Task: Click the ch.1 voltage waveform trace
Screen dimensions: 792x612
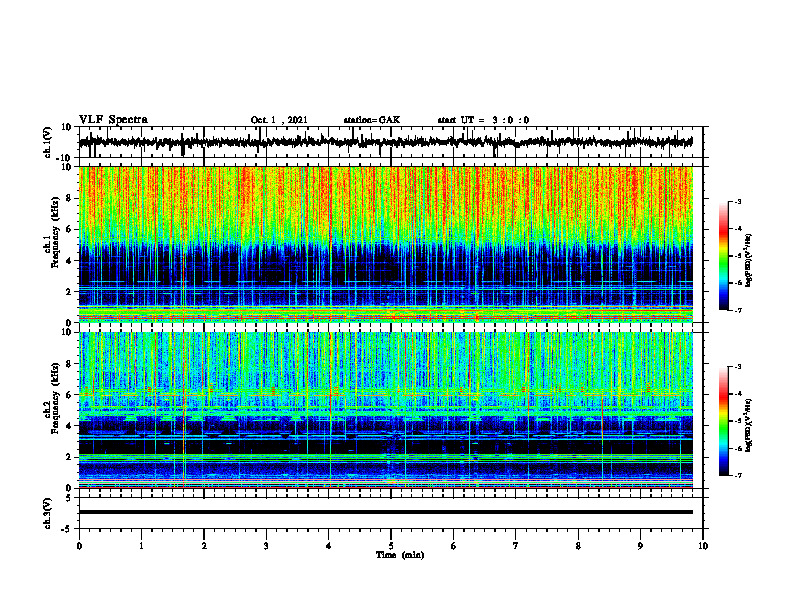Action: click(386, 142)
